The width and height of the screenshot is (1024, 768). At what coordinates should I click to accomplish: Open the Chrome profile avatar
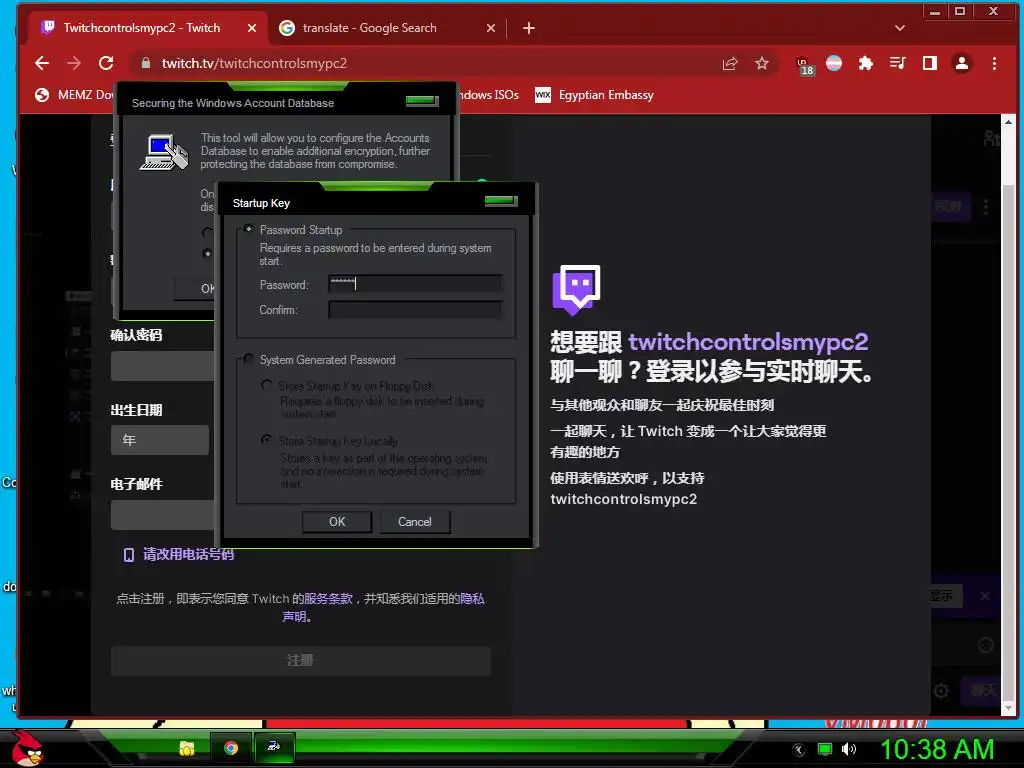961,63
